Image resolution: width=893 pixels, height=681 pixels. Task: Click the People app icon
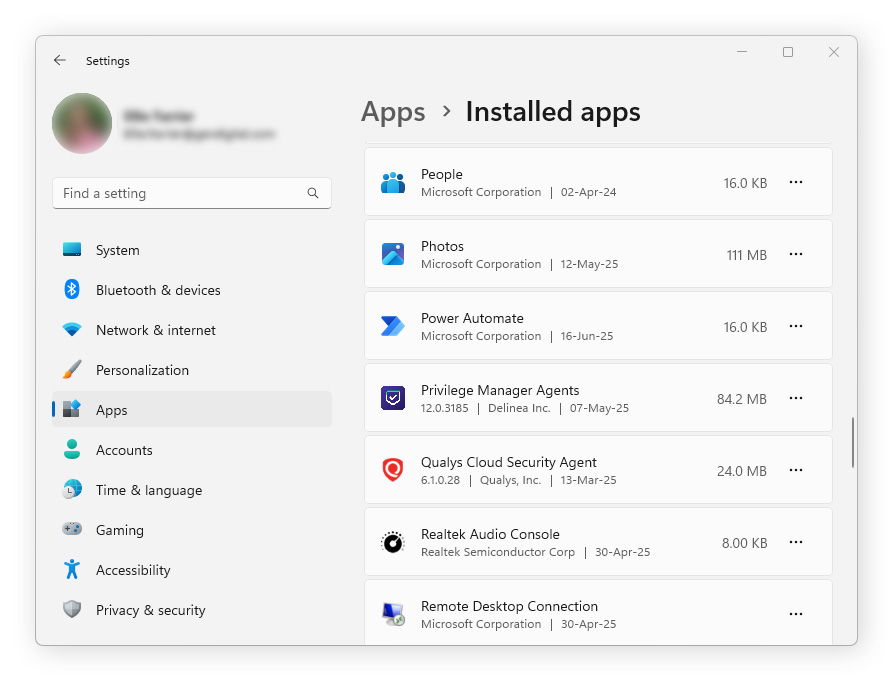392,182
